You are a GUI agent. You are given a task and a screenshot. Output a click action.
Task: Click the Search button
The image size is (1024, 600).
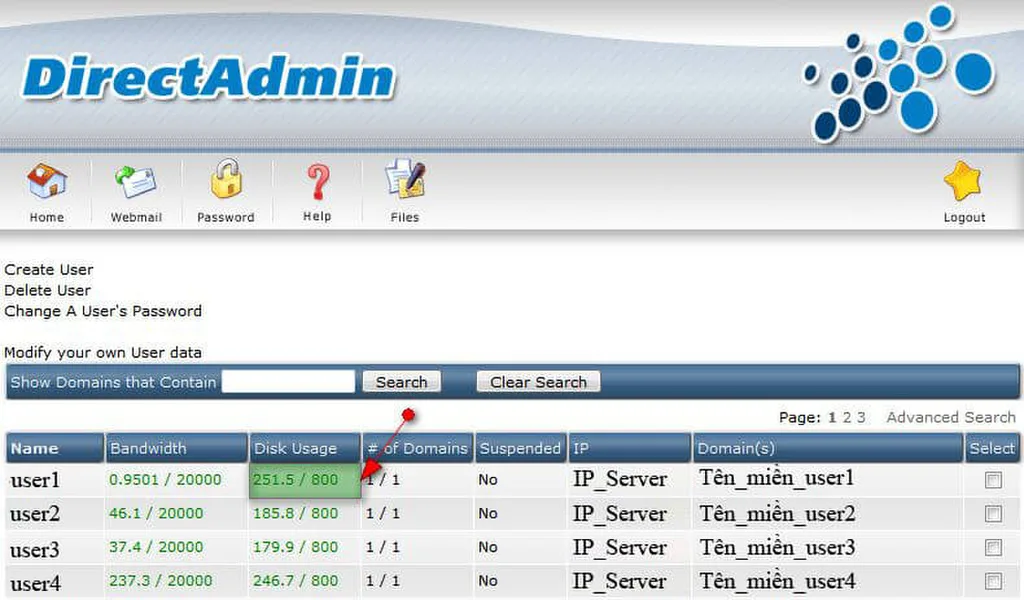coord(402,382)
